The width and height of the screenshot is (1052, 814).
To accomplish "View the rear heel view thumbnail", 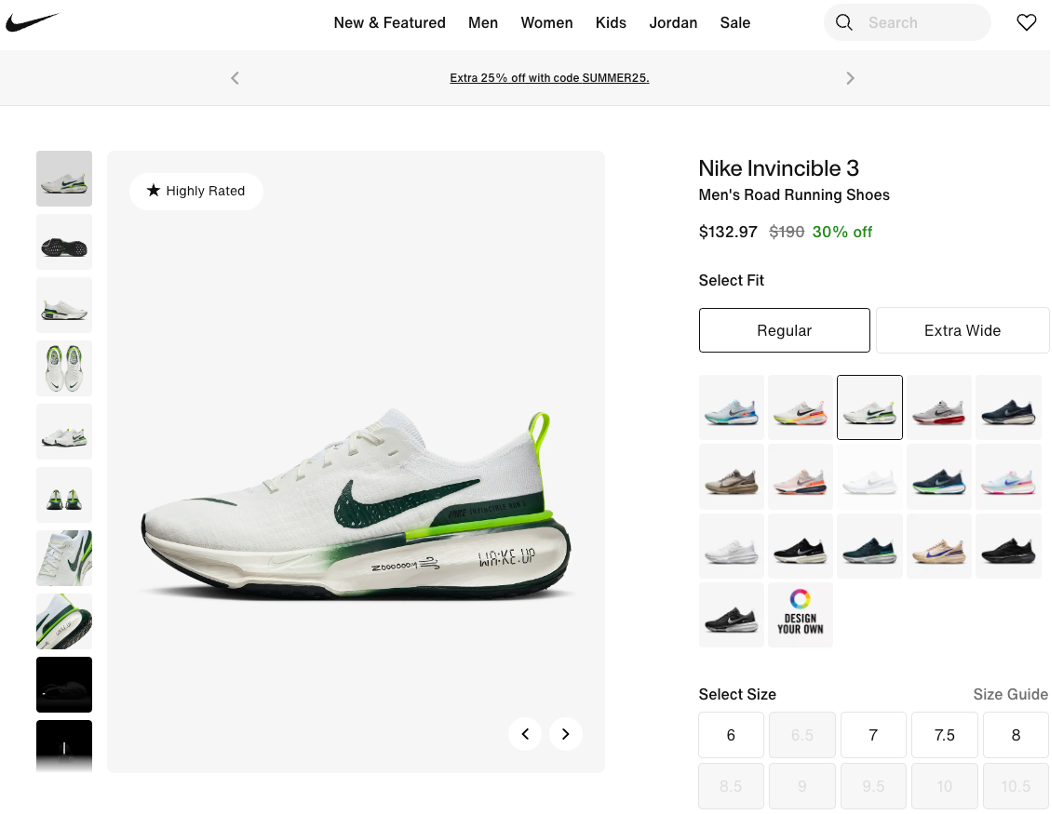I will pos(64,495).
